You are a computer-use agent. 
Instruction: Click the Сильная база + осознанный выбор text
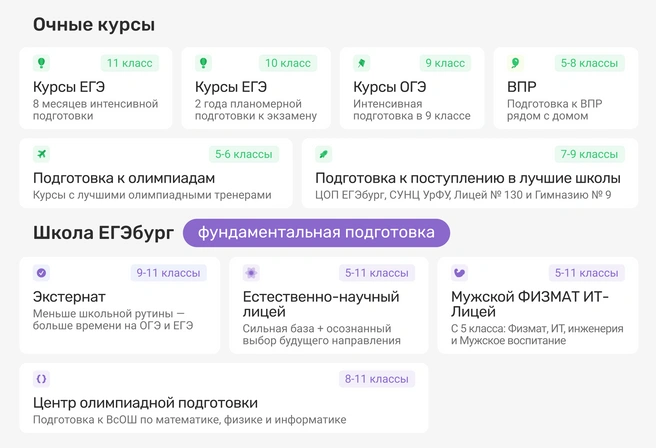click(321, 335)
